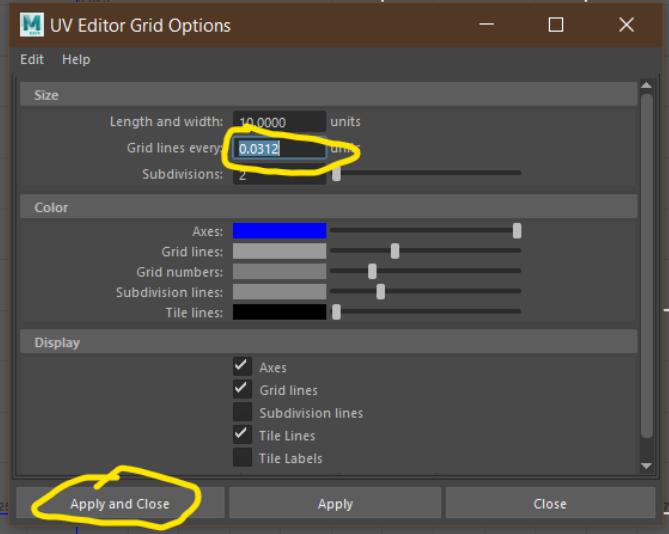
Task: Close the window with the X icon
Action: 626,24
